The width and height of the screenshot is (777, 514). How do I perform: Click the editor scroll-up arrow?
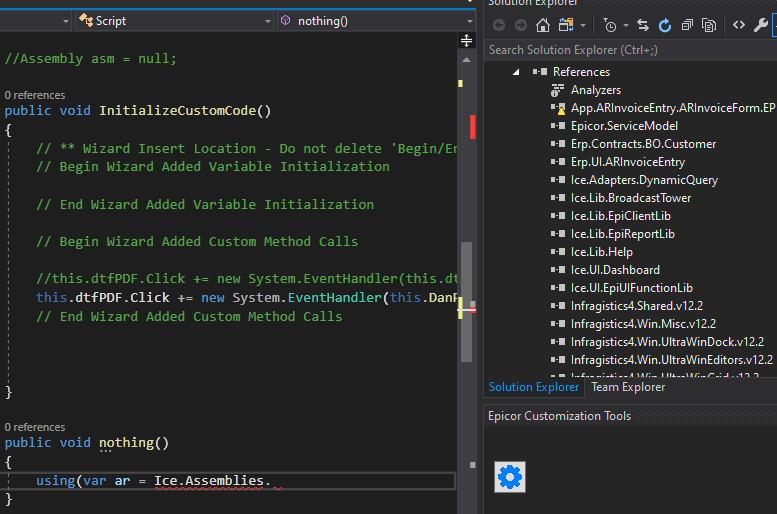(466, 60)
